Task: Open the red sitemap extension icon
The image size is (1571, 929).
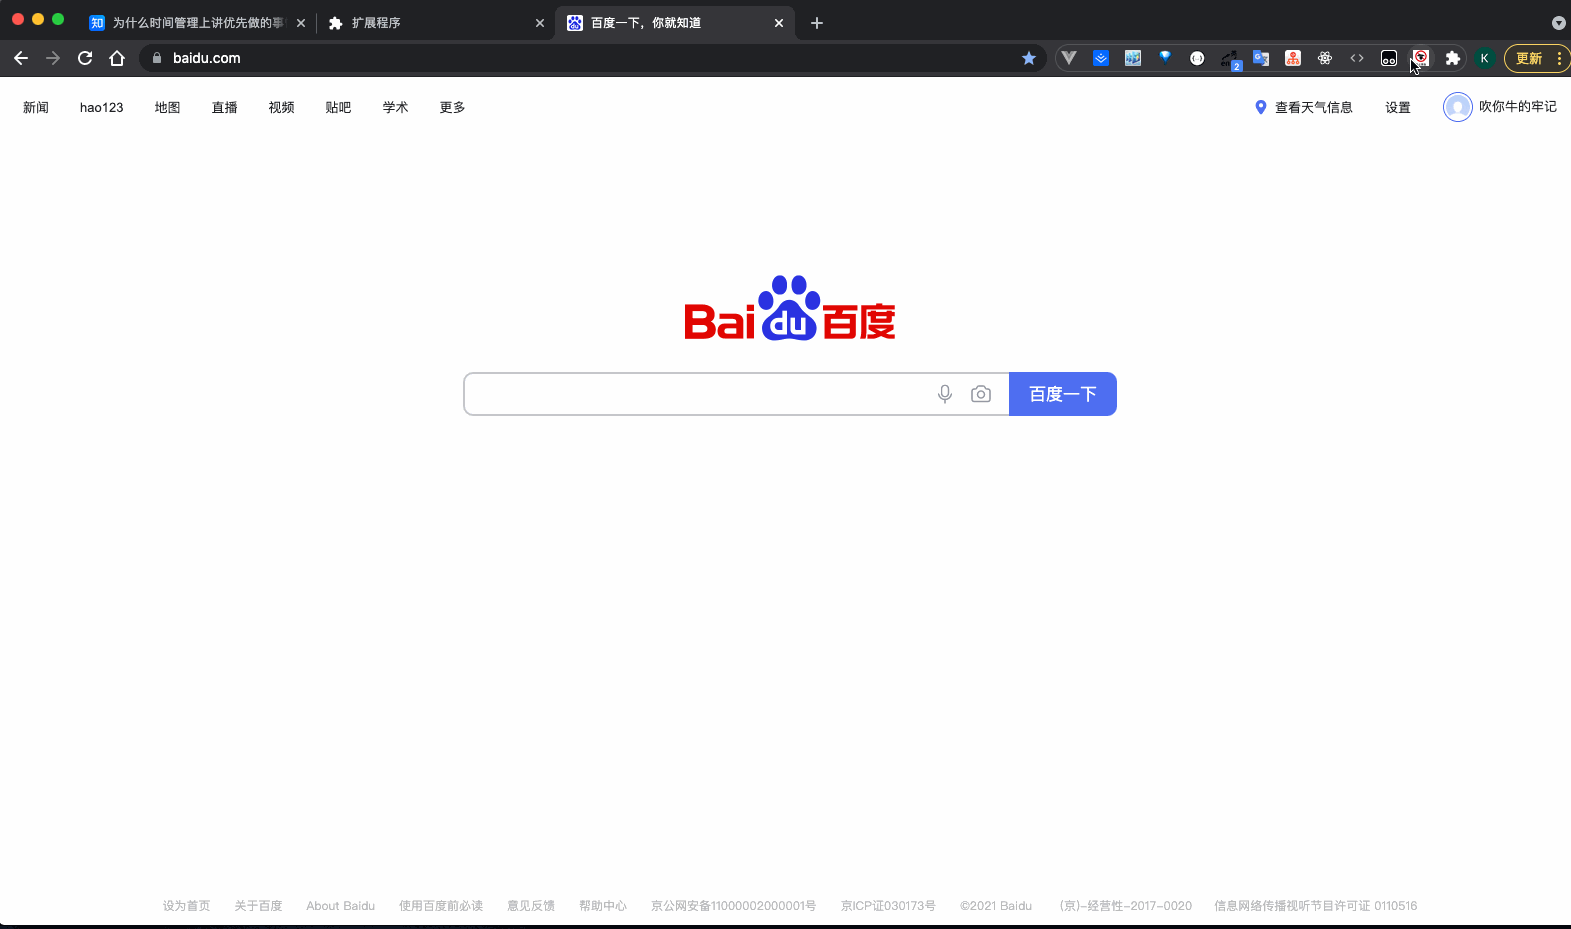Action: 1293,58
